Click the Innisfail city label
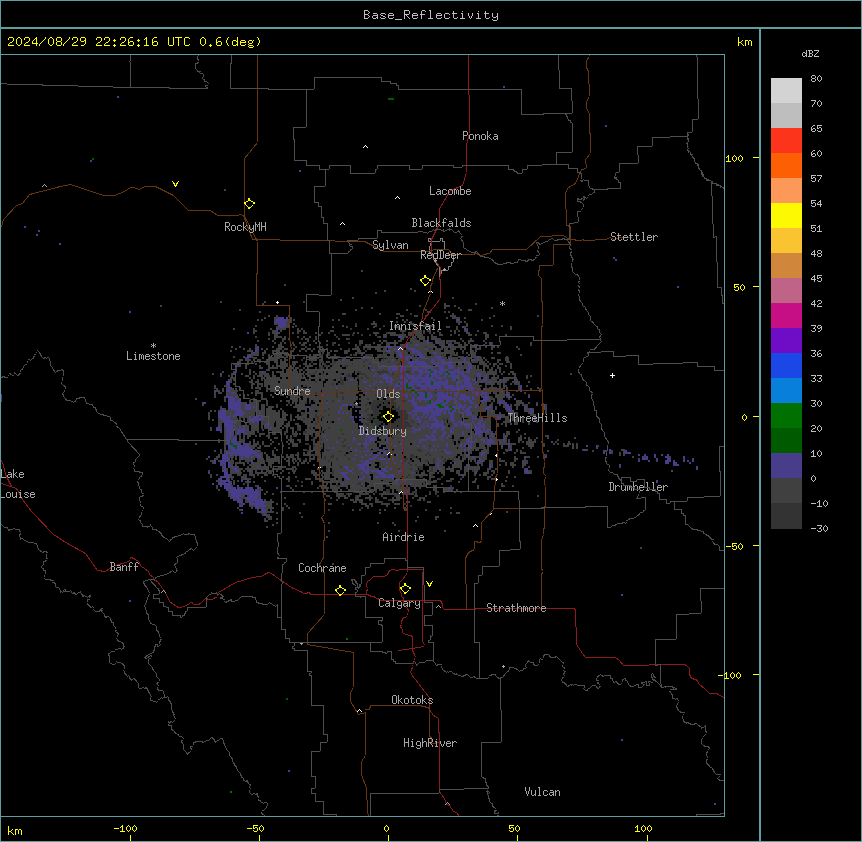Image resolution: width=862 pixels, height=842 pixels. click(415, 326)
